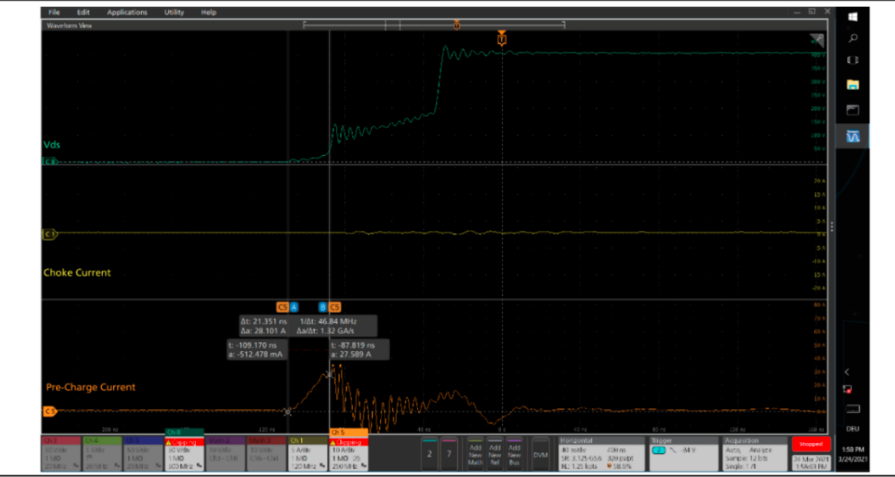Click the Windows Start icon

(x=853, y=16)
